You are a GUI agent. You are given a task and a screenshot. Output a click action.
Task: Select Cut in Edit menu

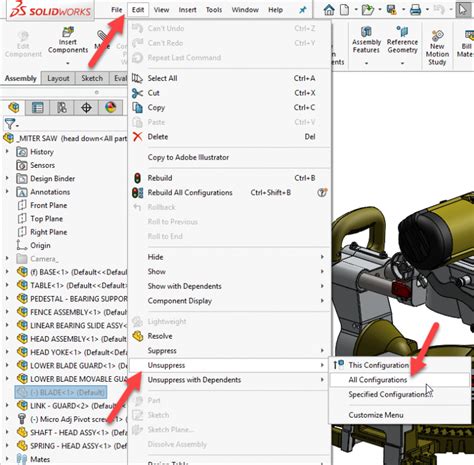230,93
